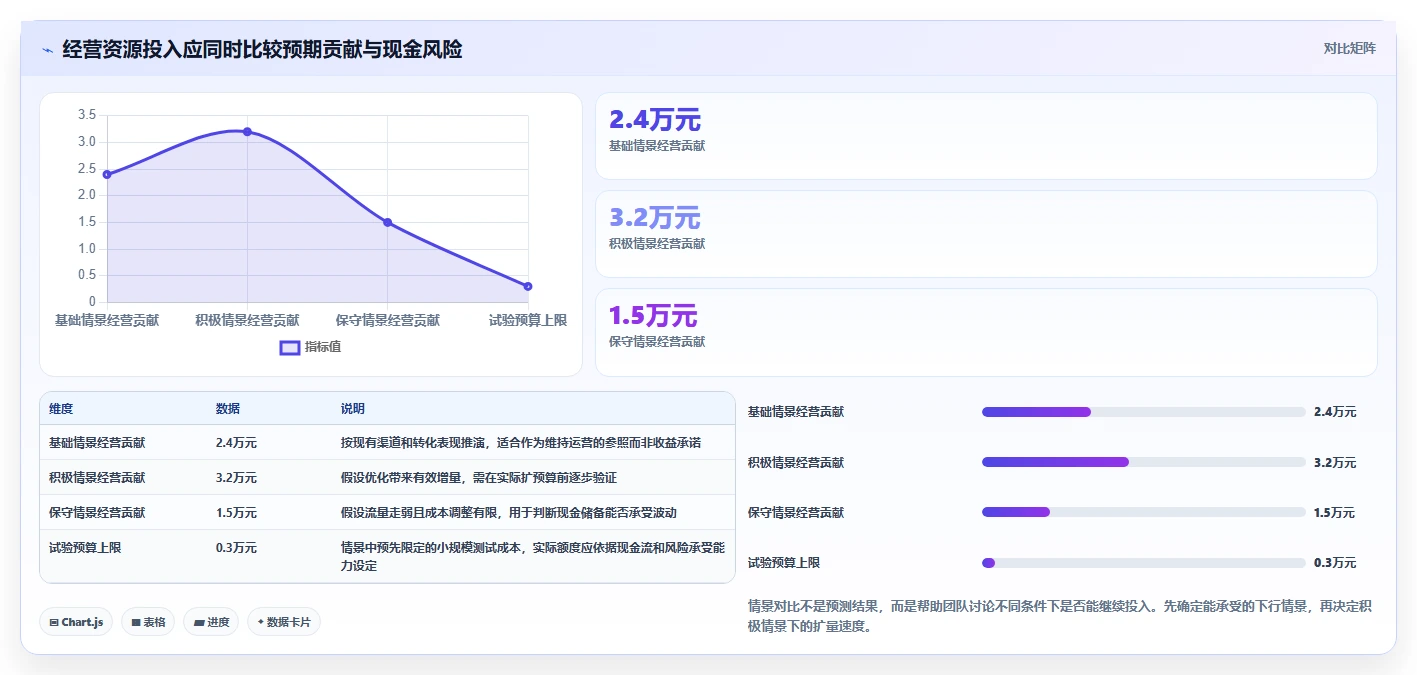This screenshot has width=1417, height=675.
Task: Click 积极情景经营贡献 caption in second card
Action: pyautogui.click(x=657, y=244)
